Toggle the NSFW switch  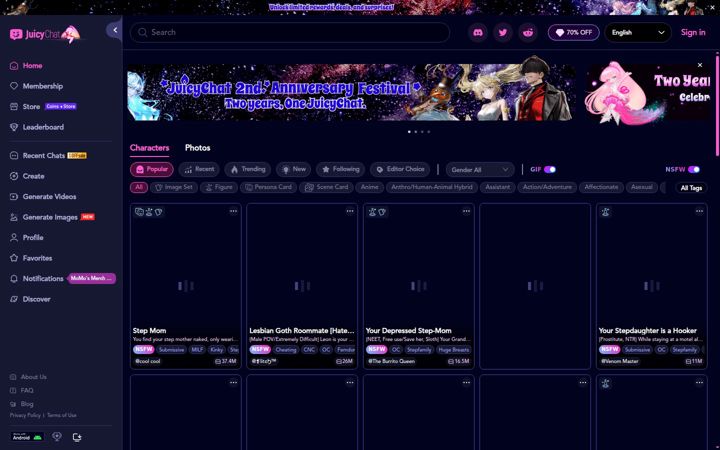click(694, 169)
